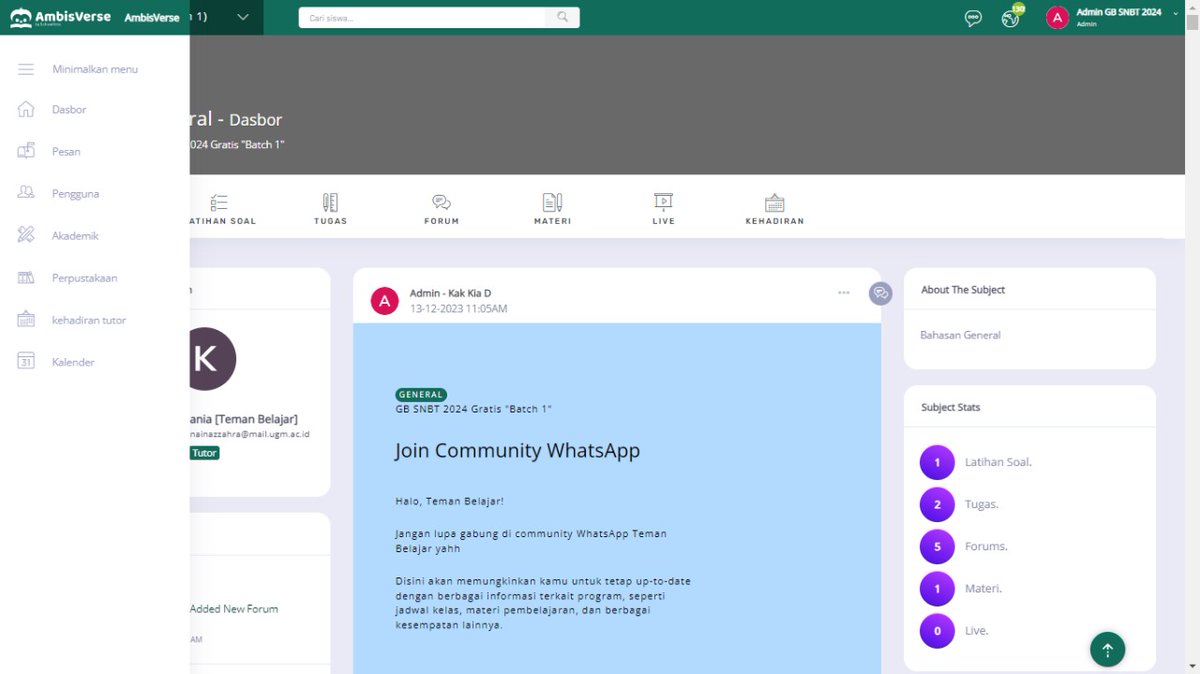1200x674 pixels.
Task: Click the Forums count circle showing 5
Action: click(937, 546)
